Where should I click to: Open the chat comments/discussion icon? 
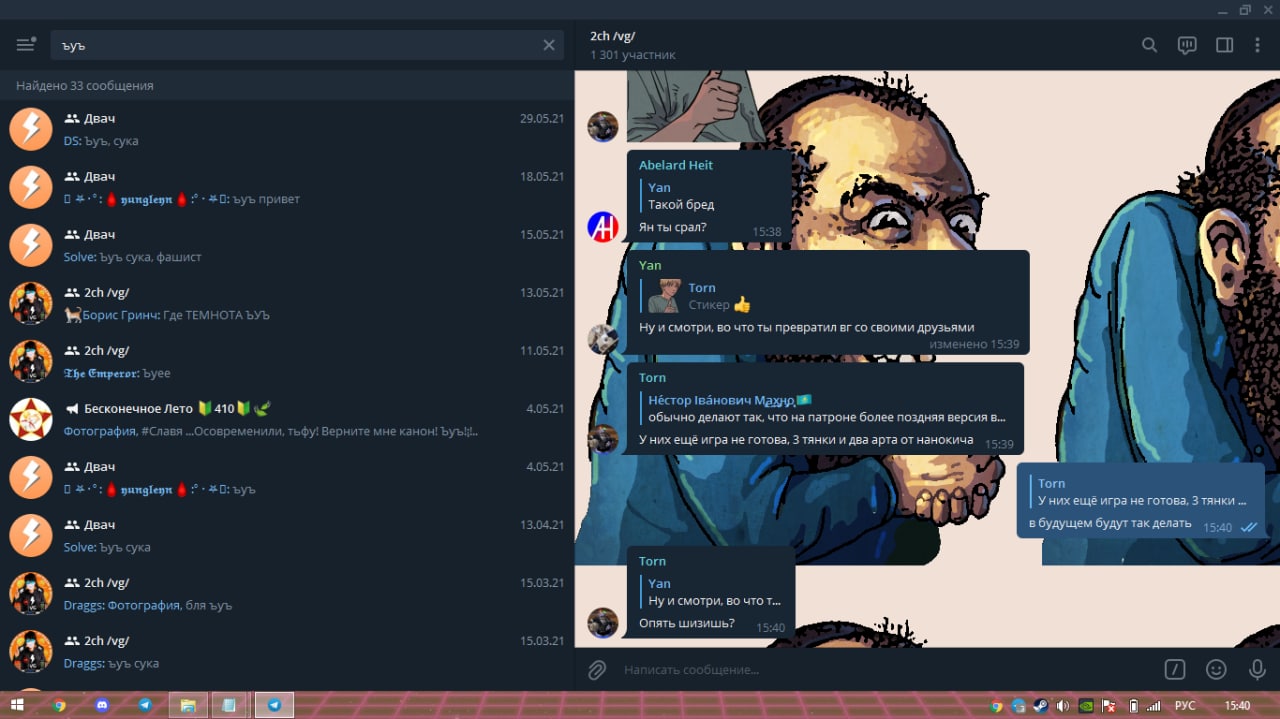(x=1187, y=45)
